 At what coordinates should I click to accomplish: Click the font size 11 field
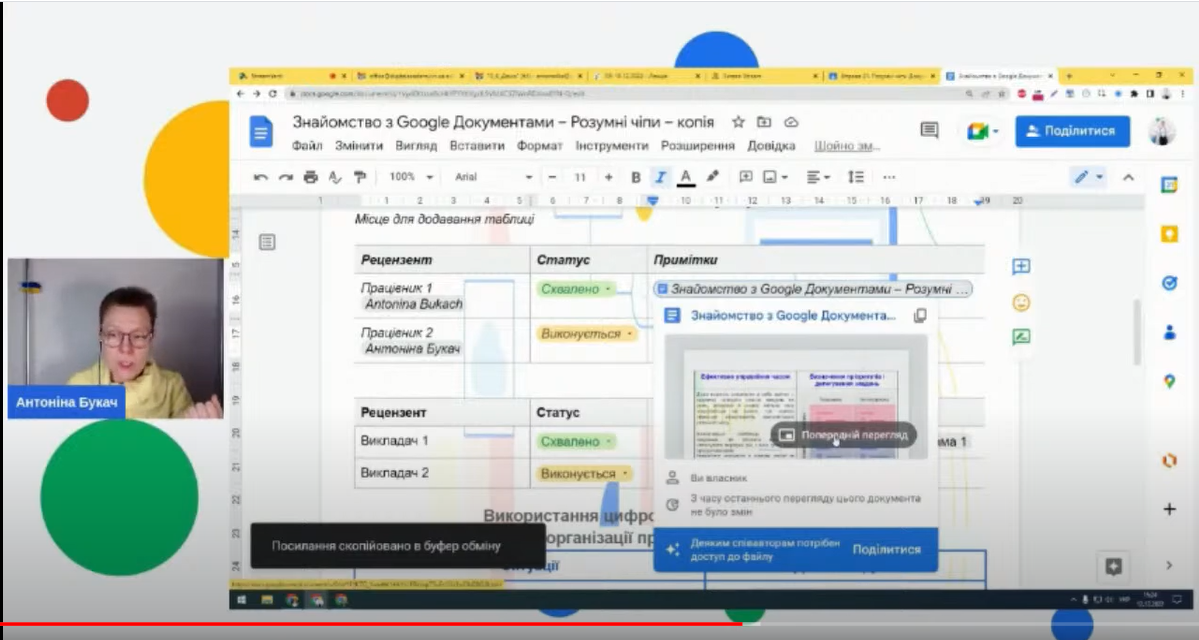coord(580,177)
